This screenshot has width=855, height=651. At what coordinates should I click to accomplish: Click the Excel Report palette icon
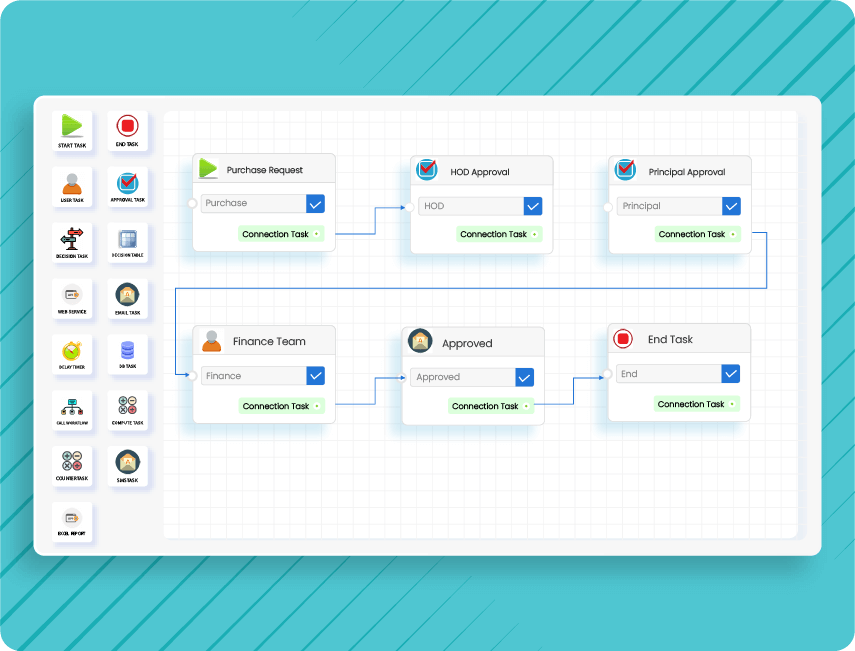(x=72, y=520)
